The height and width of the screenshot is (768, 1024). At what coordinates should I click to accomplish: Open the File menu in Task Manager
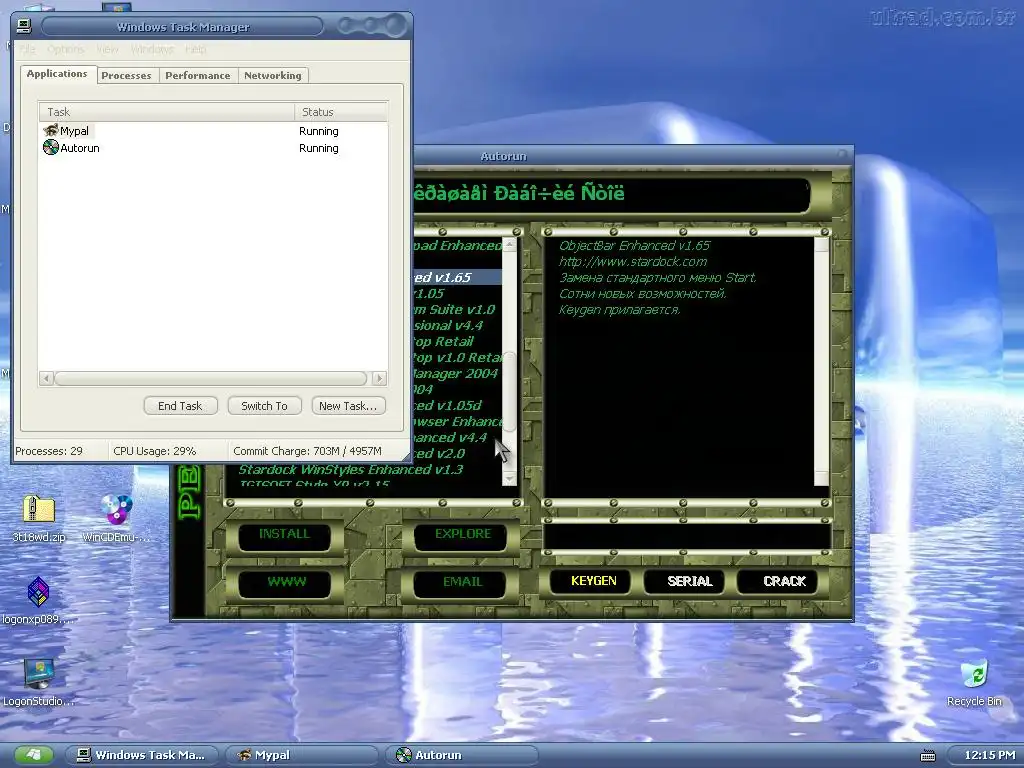(x=27, y=49)
